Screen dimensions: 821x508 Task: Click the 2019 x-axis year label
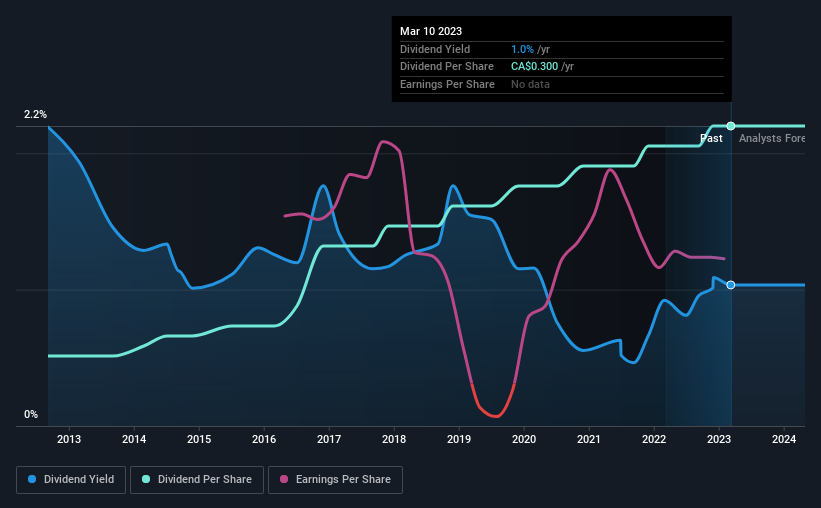point(459,439)
